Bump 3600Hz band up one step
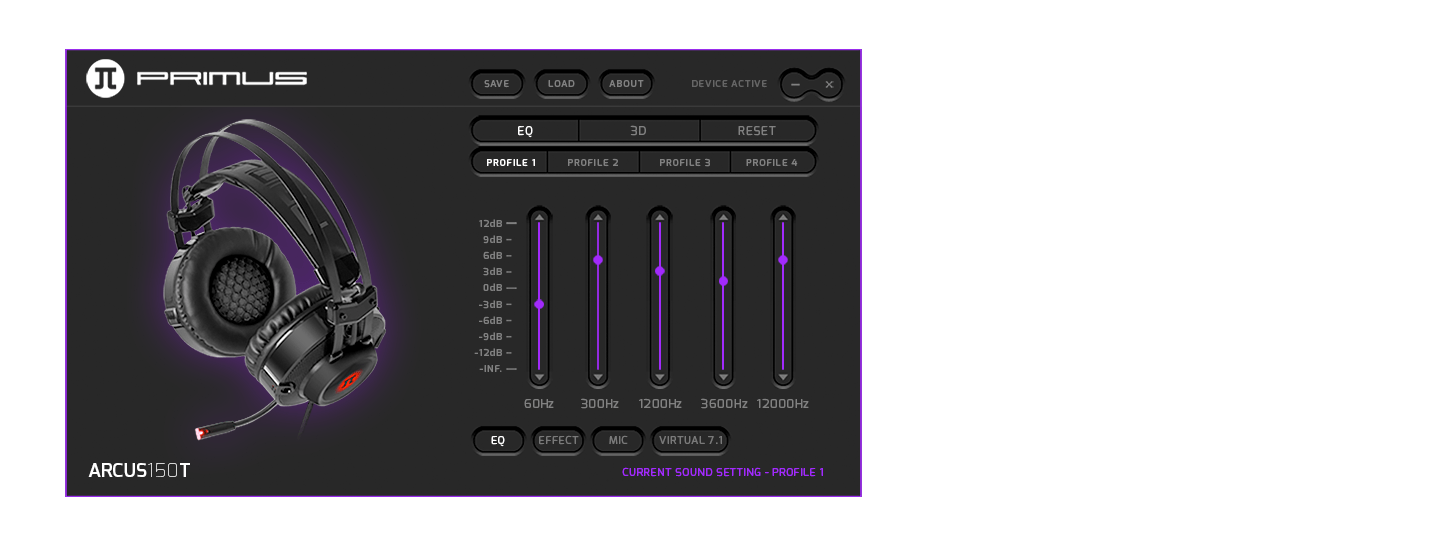 (723, 216)
